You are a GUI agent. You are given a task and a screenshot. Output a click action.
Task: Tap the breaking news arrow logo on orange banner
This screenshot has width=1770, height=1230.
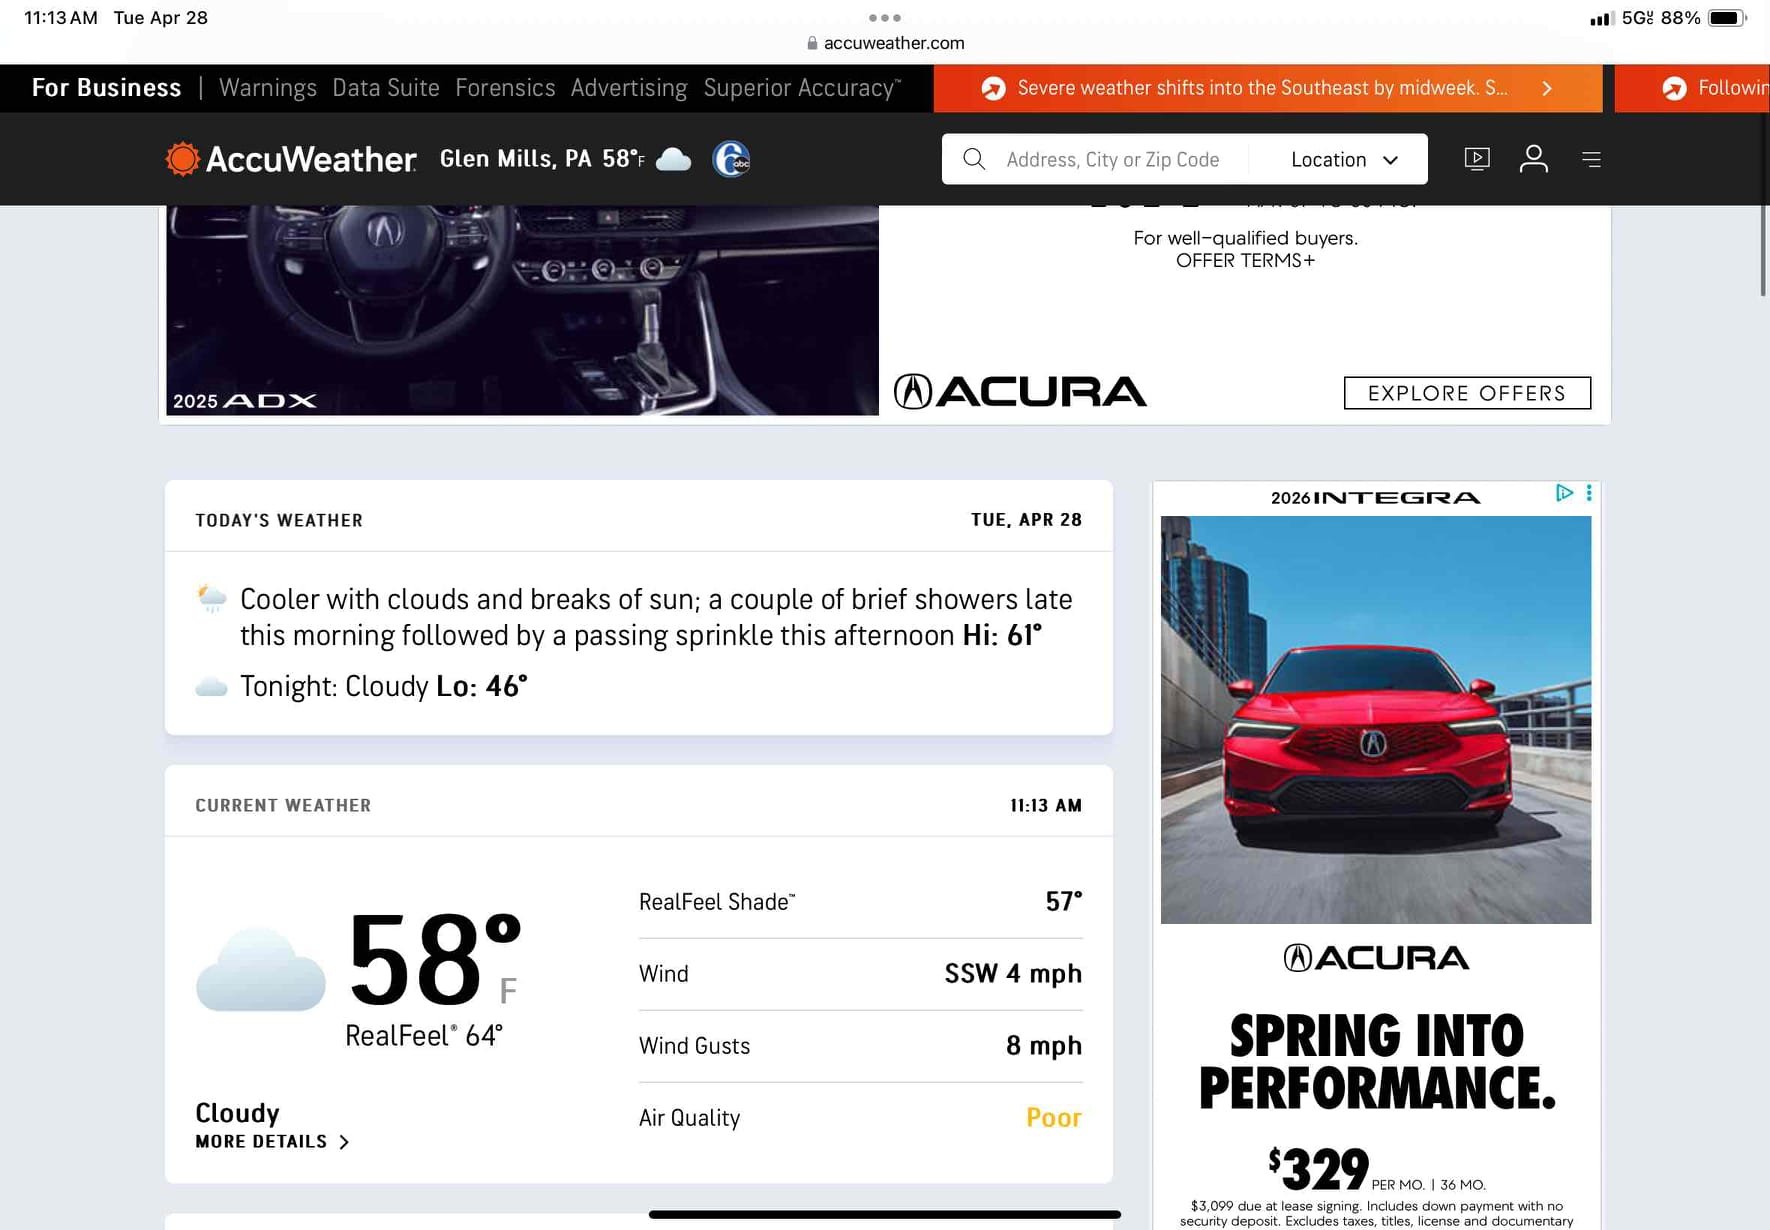point(993,88)
